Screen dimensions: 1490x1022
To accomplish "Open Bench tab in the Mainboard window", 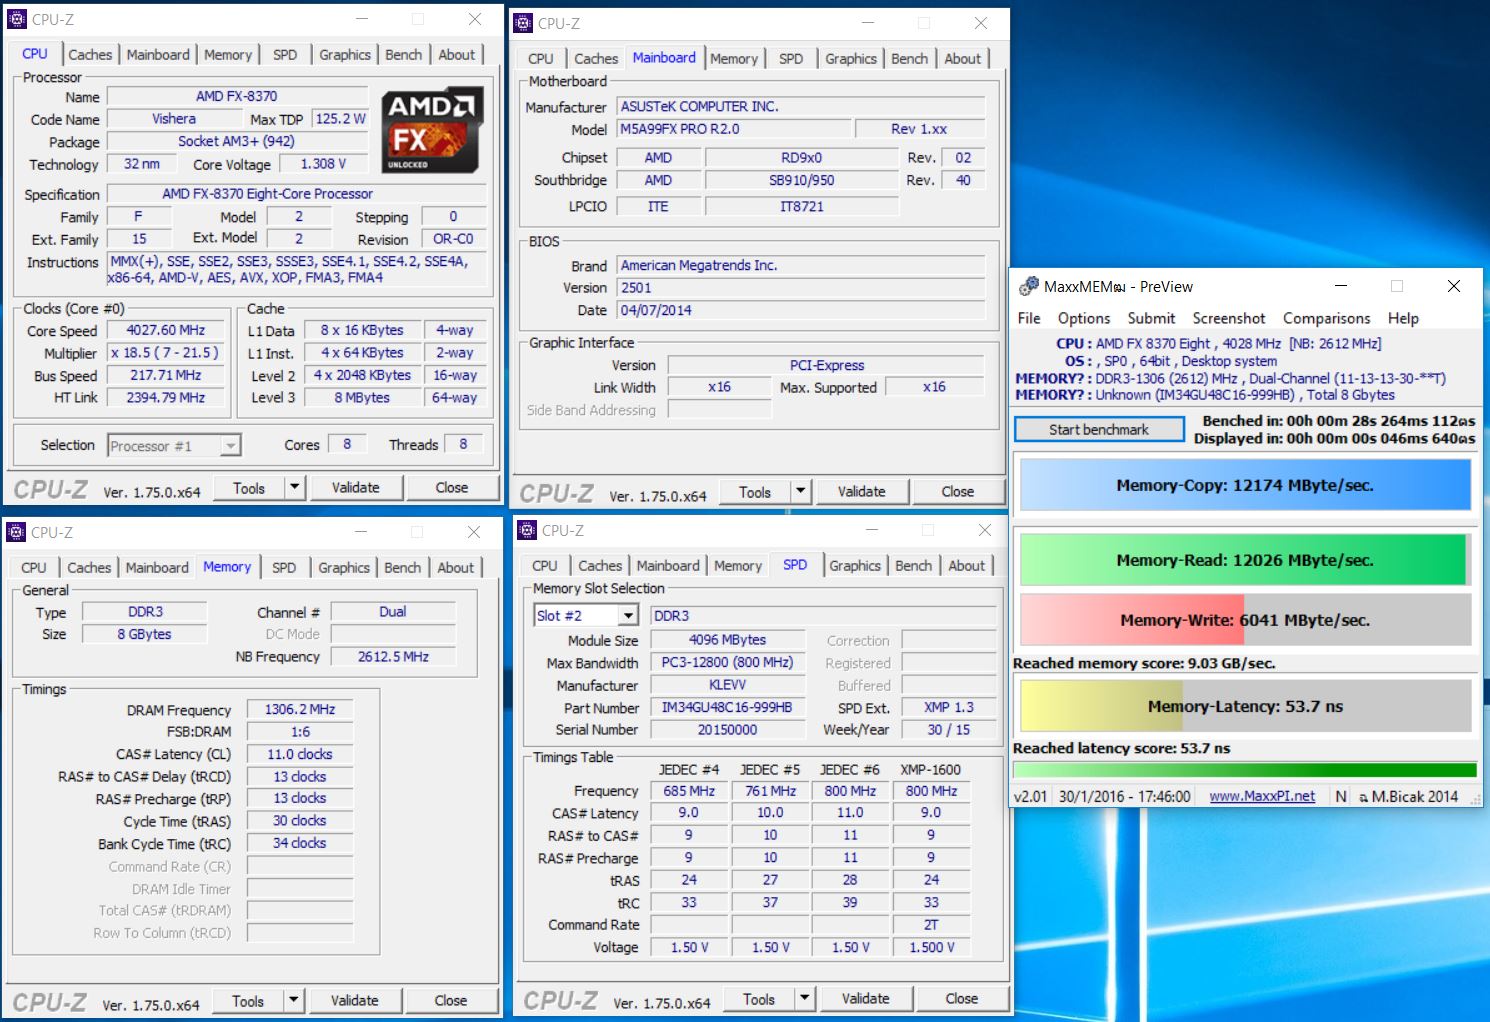I will click(909, 59).
